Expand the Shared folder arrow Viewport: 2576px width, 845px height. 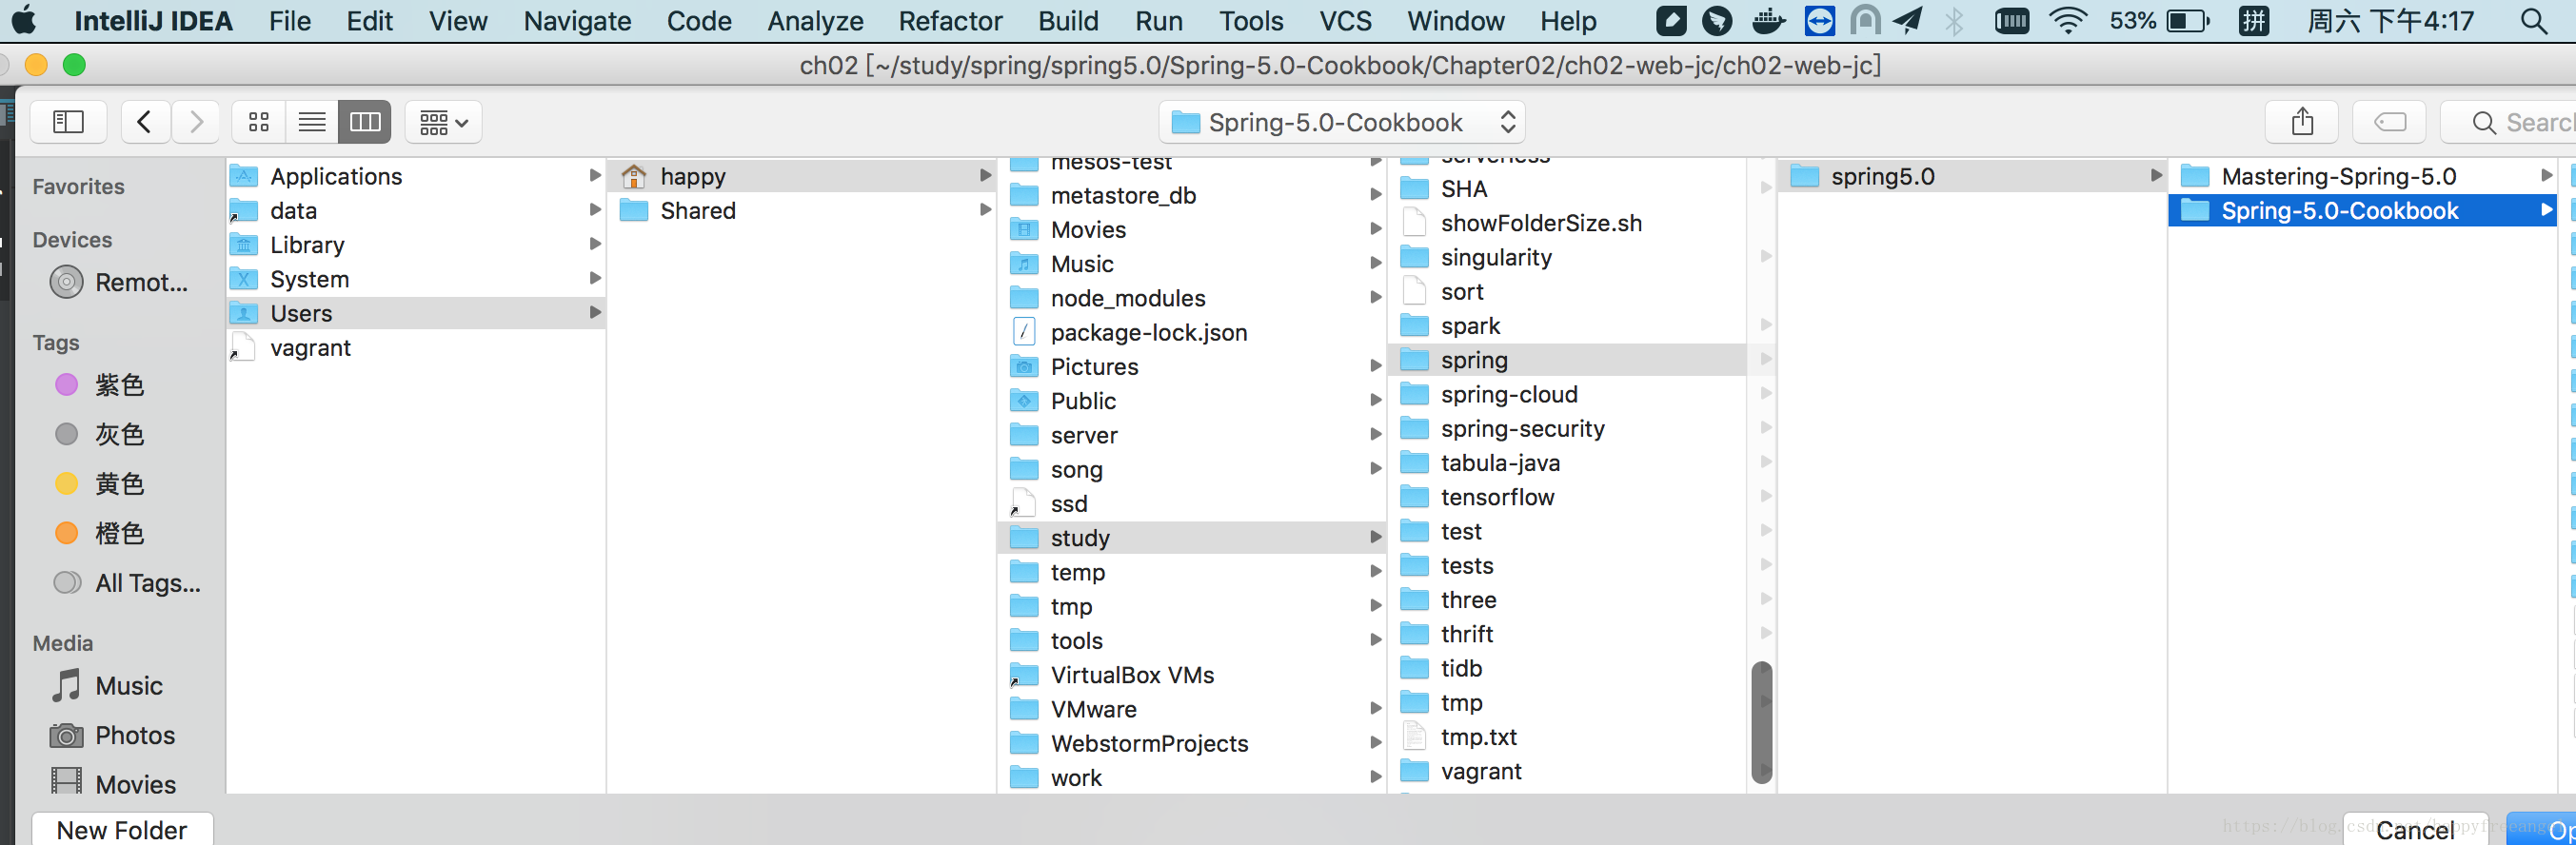point(985,210)
